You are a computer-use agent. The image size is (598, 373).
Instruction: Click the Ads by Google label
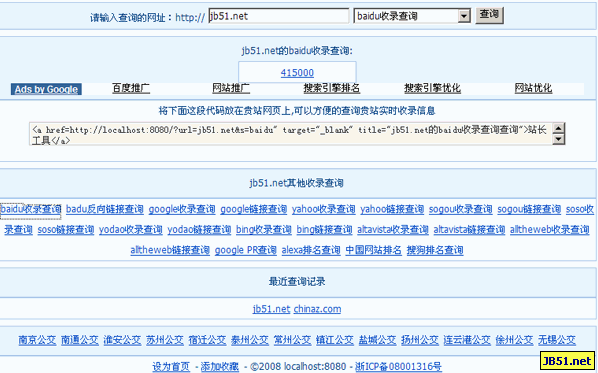pyautogui.click(x=46, y=89)
